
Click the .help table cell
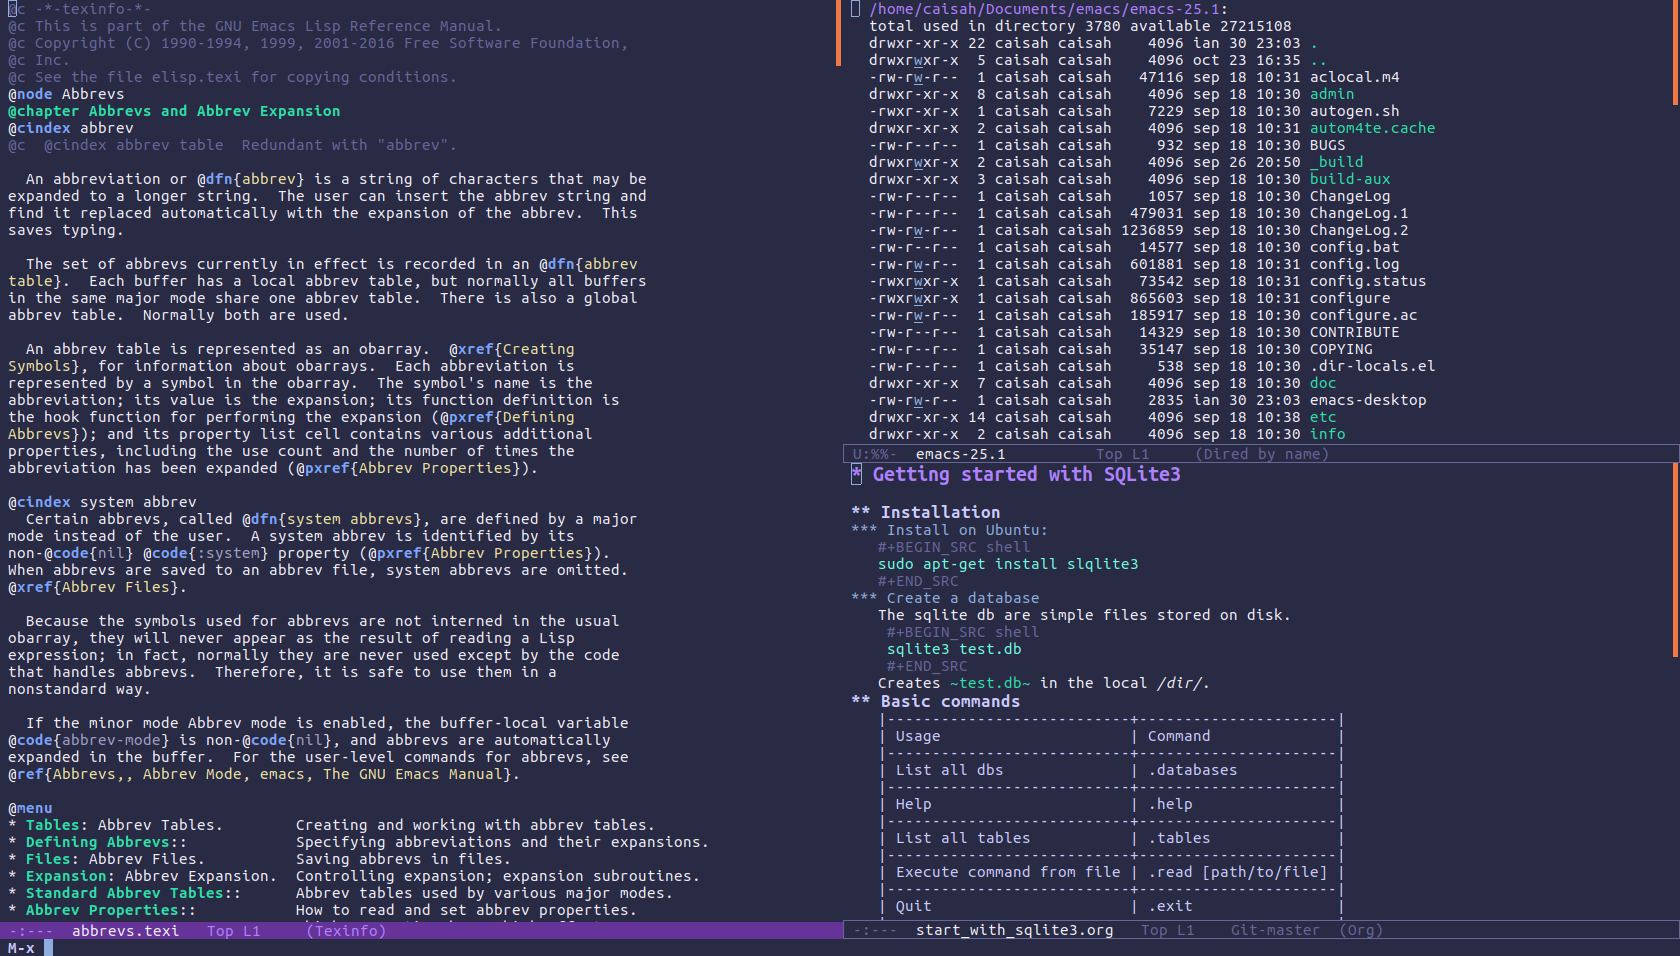1170,804
